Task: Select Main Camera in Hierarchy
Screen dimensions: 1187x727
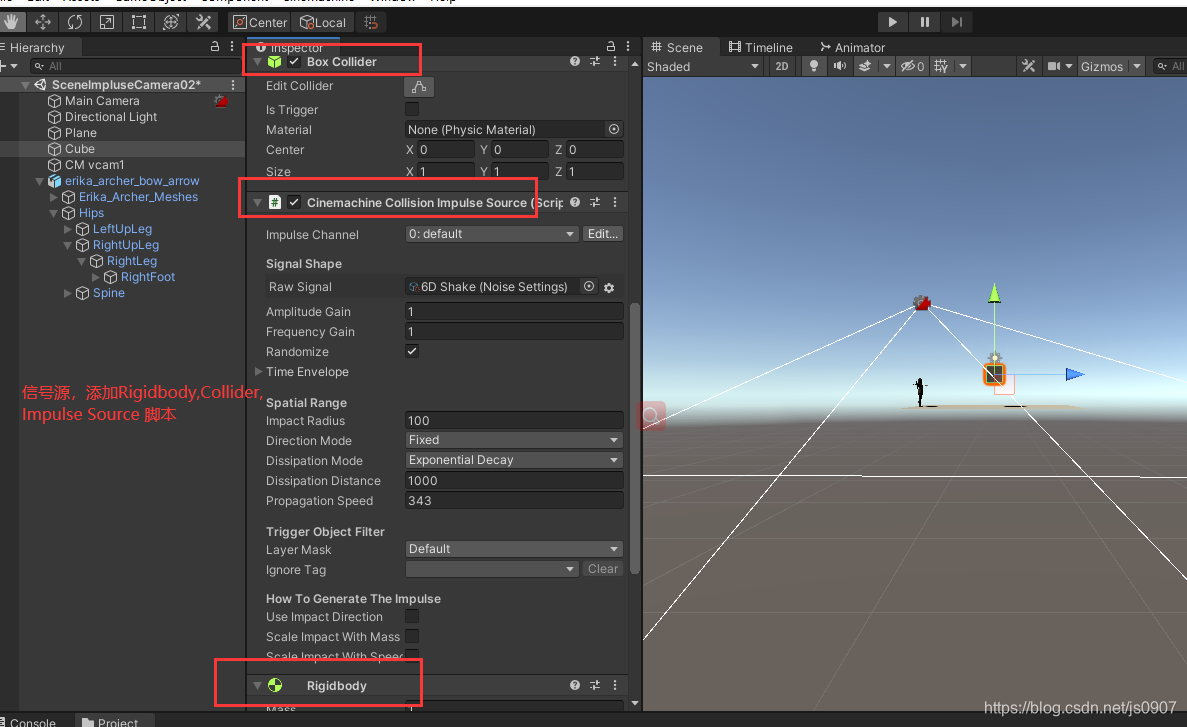Action: [101, 101]
